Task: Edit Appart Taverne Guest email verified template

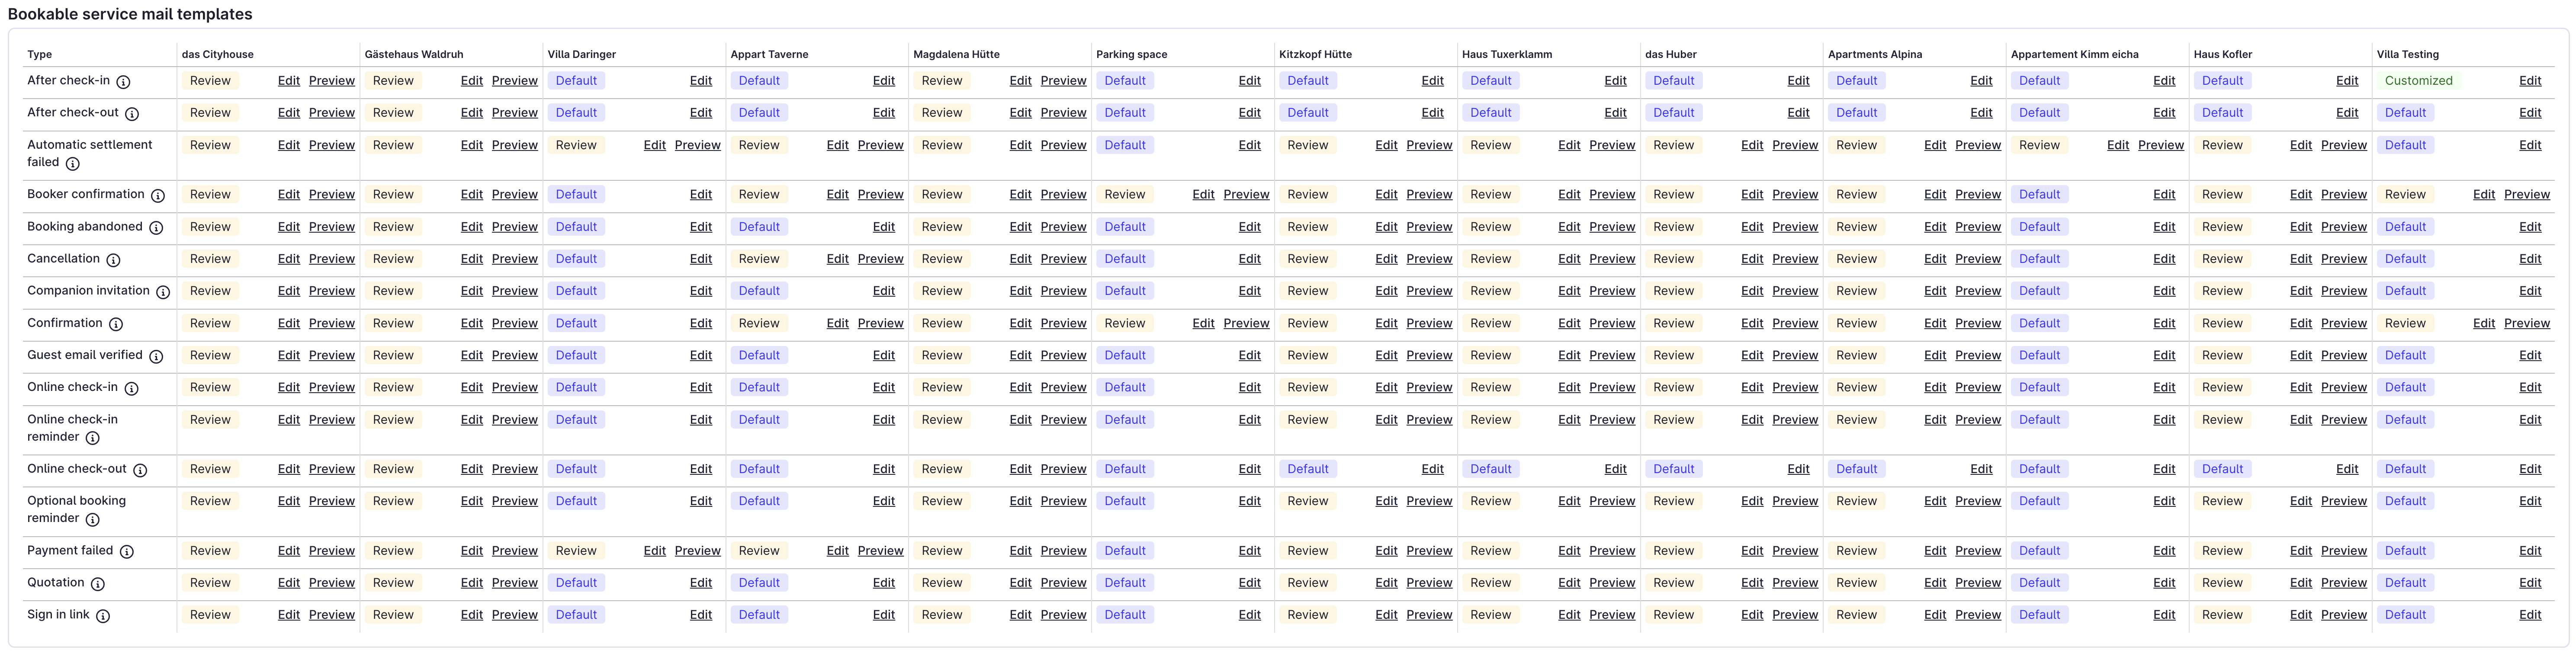Action: click(x=884, y=355)
